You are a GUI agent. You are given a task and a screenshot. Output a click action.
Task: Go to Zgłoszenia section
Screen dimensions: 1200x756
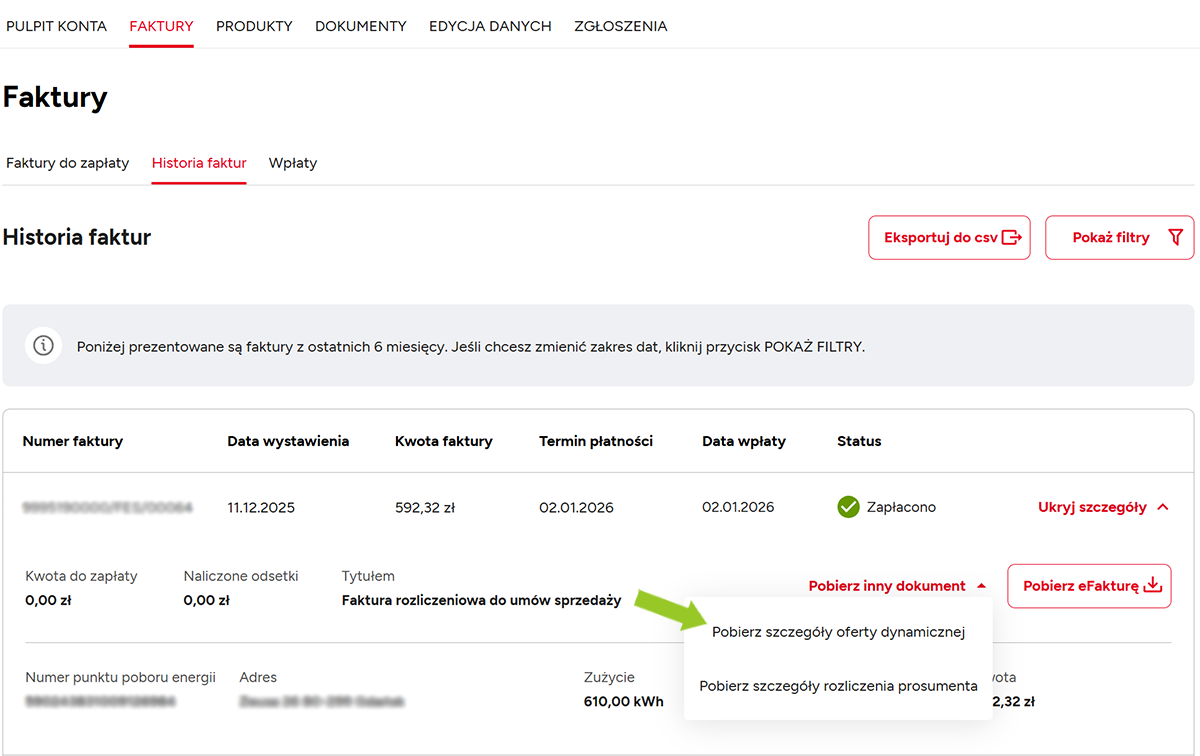(620, 26)
